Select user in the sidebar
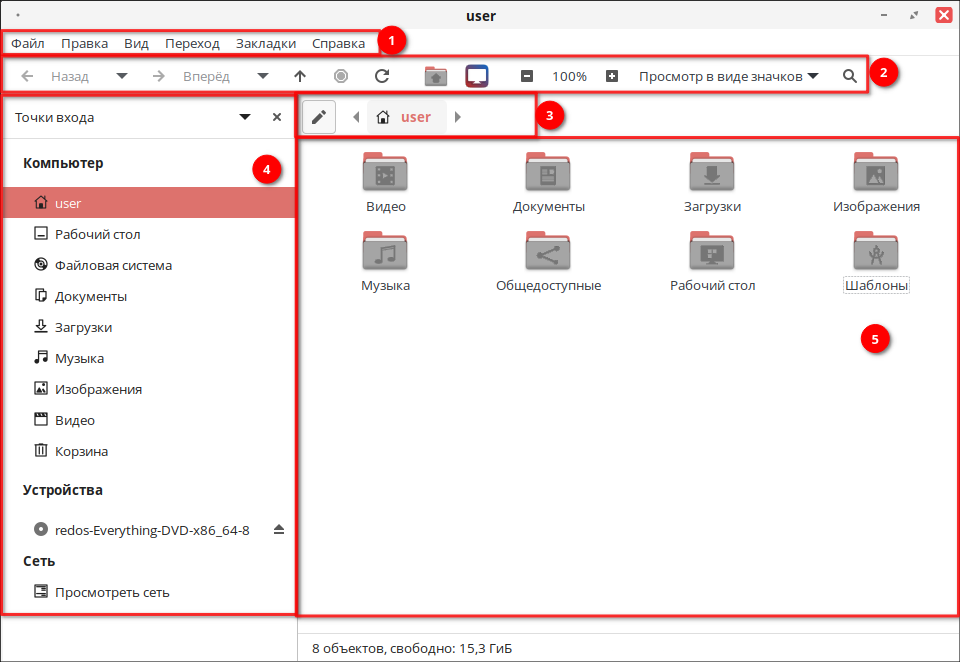The height and width of the screenshot is (662, 960). (149, 203)
